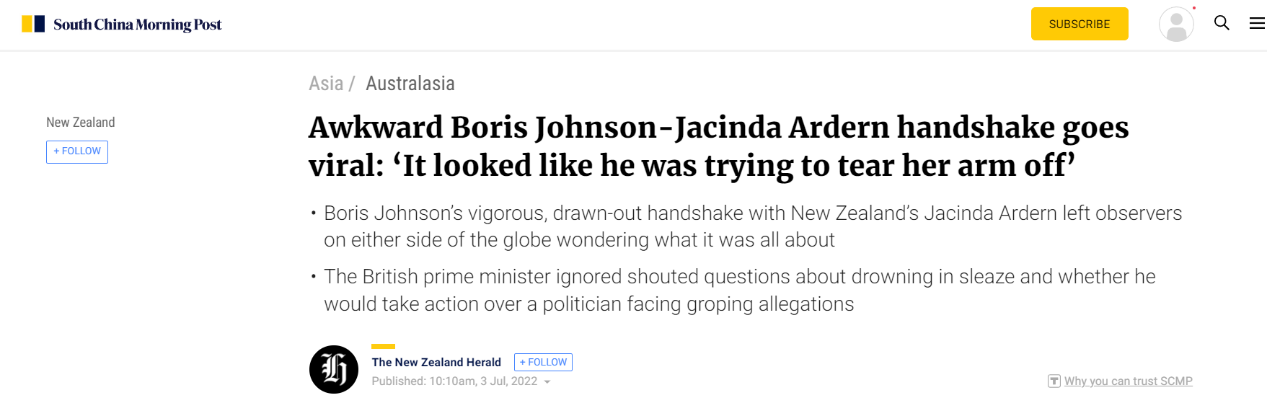
Task: Open the South China Morning Post wordmark homepage link
Action: 137,24
